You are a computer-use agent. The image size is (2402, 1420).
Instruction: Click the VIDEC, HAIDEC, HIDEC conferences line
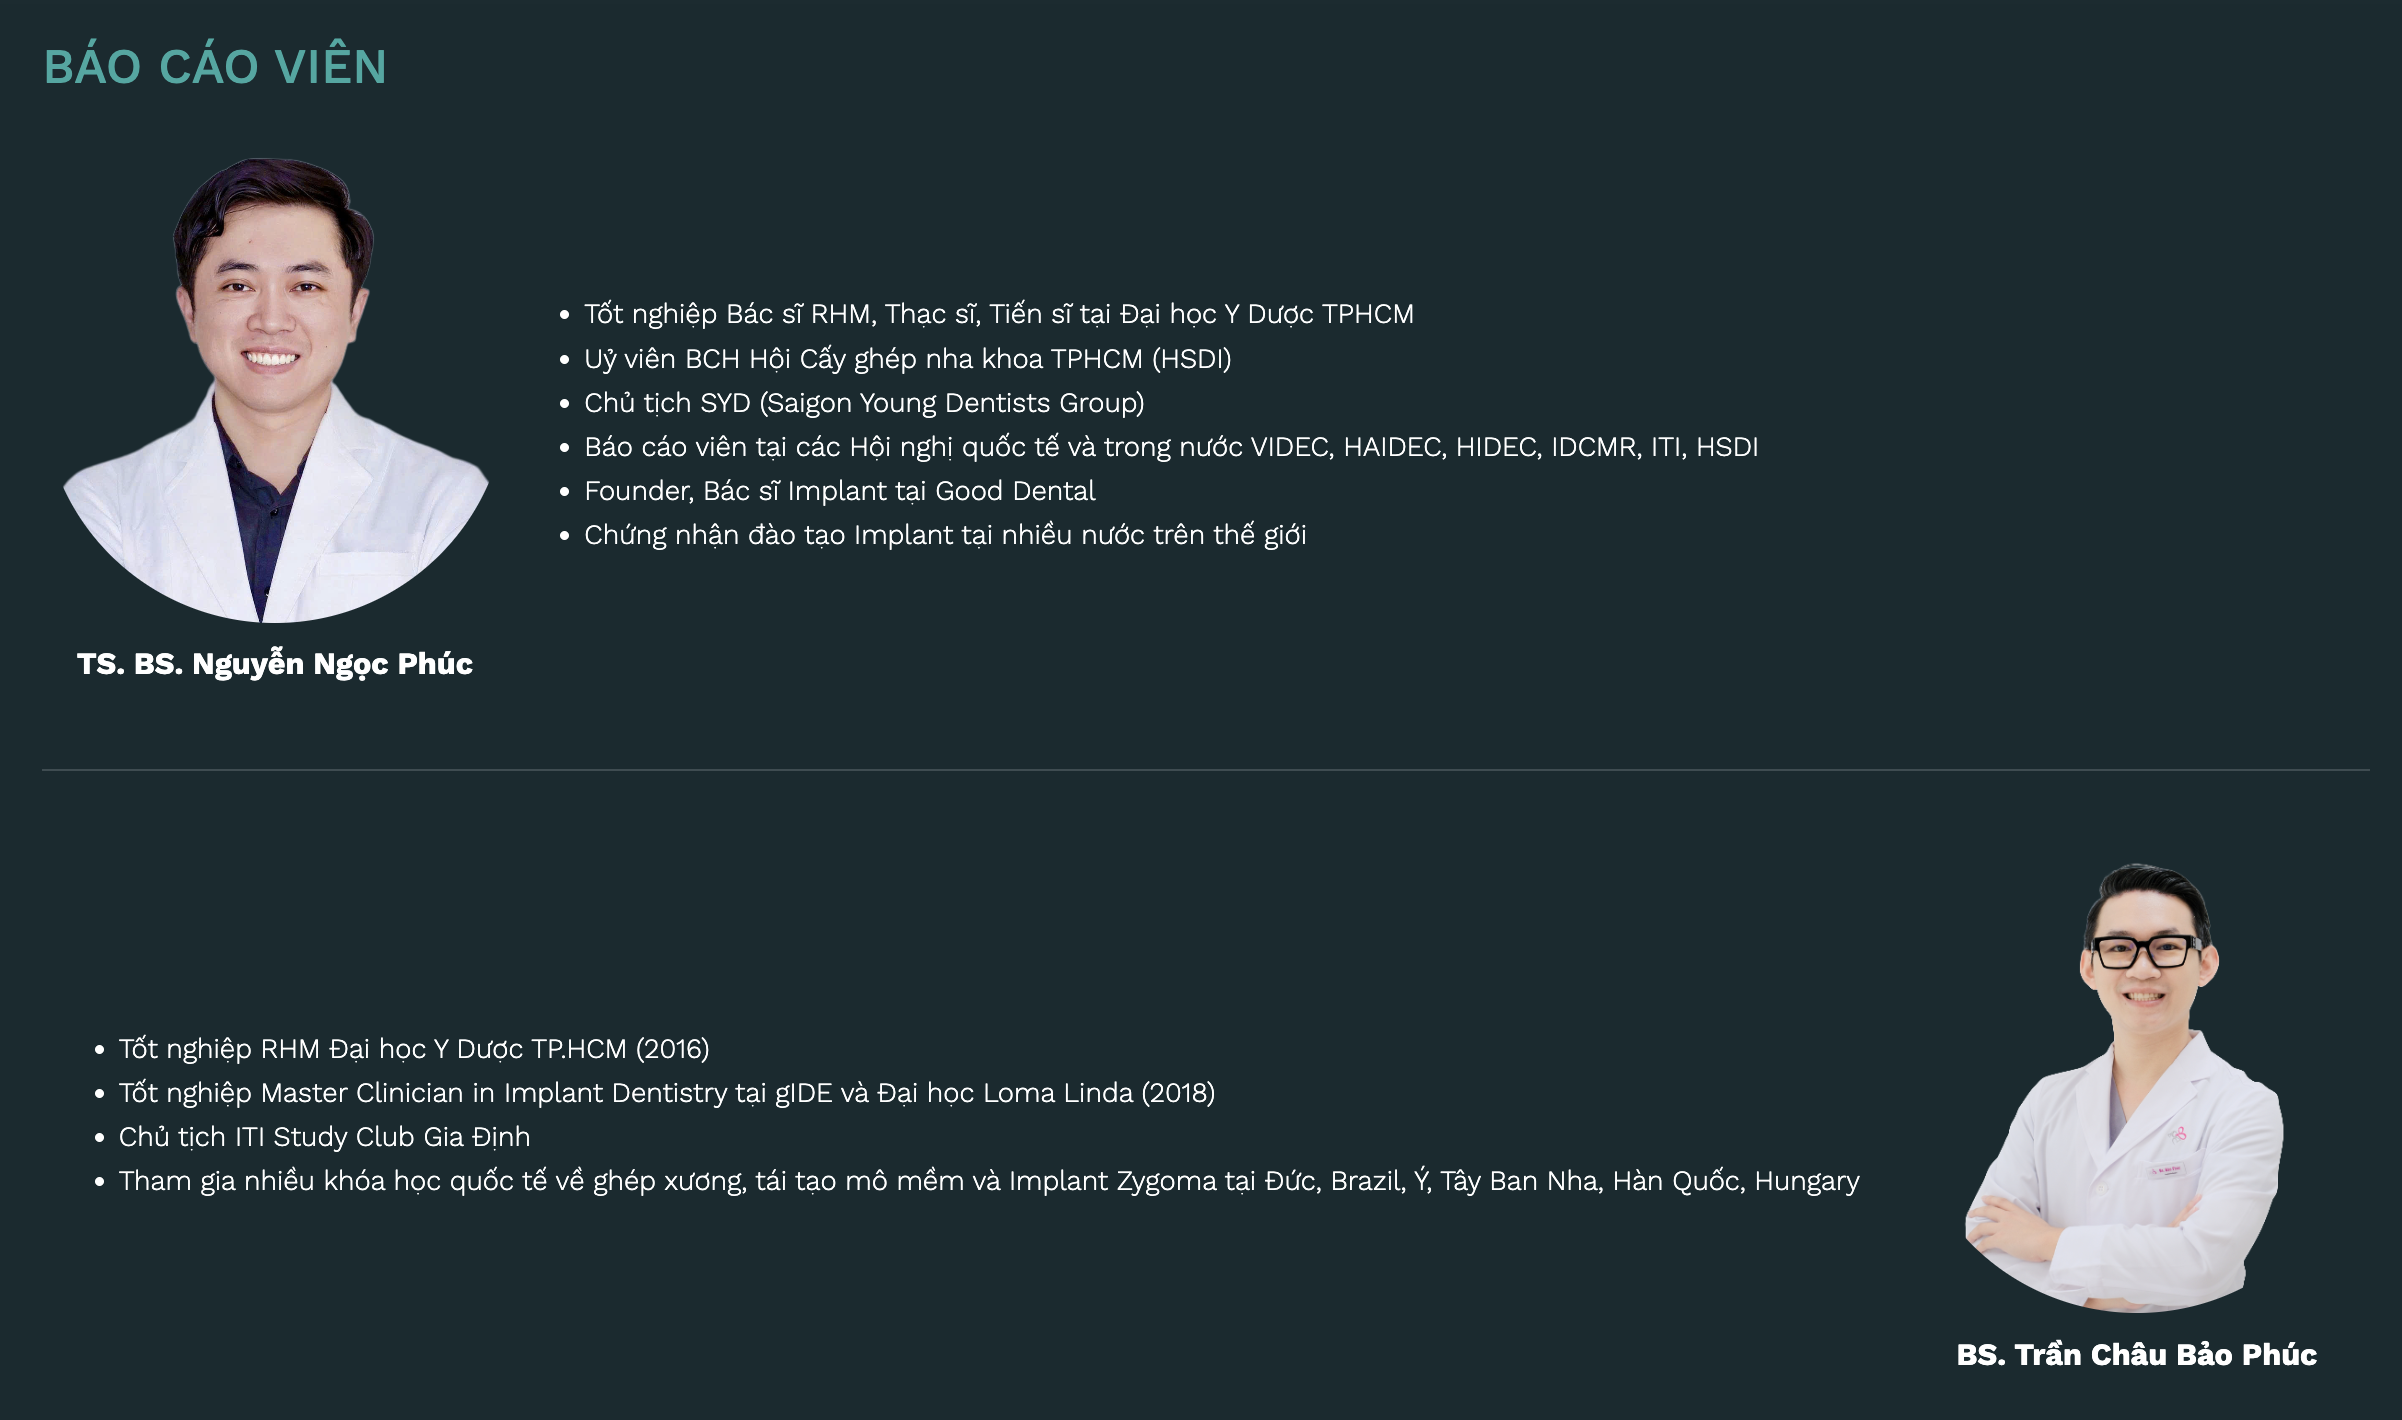tap(1171, 447)
